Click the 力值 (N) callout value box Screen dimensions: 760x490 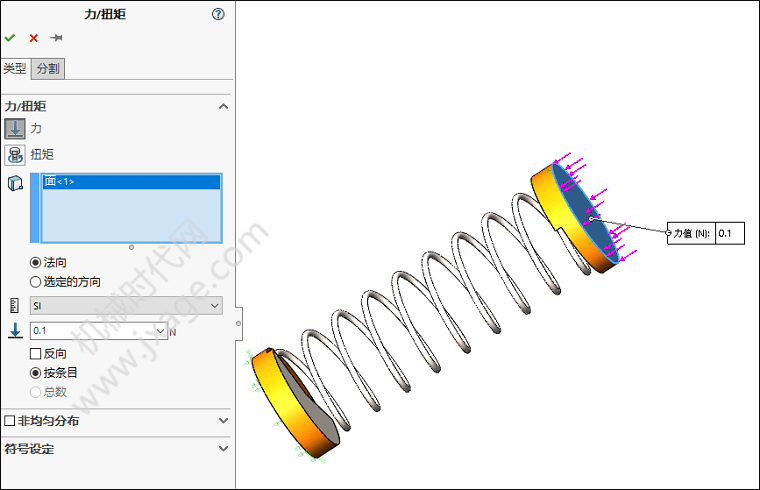pyautogui.click(x=729, y=233)
